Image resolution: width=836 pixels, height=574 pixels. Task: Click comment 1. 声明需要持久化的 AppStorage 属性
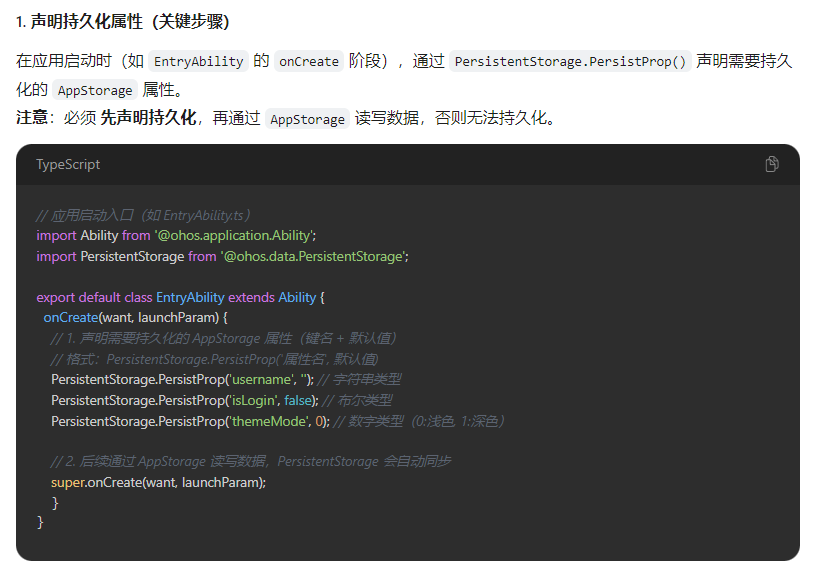click(223, 338)
